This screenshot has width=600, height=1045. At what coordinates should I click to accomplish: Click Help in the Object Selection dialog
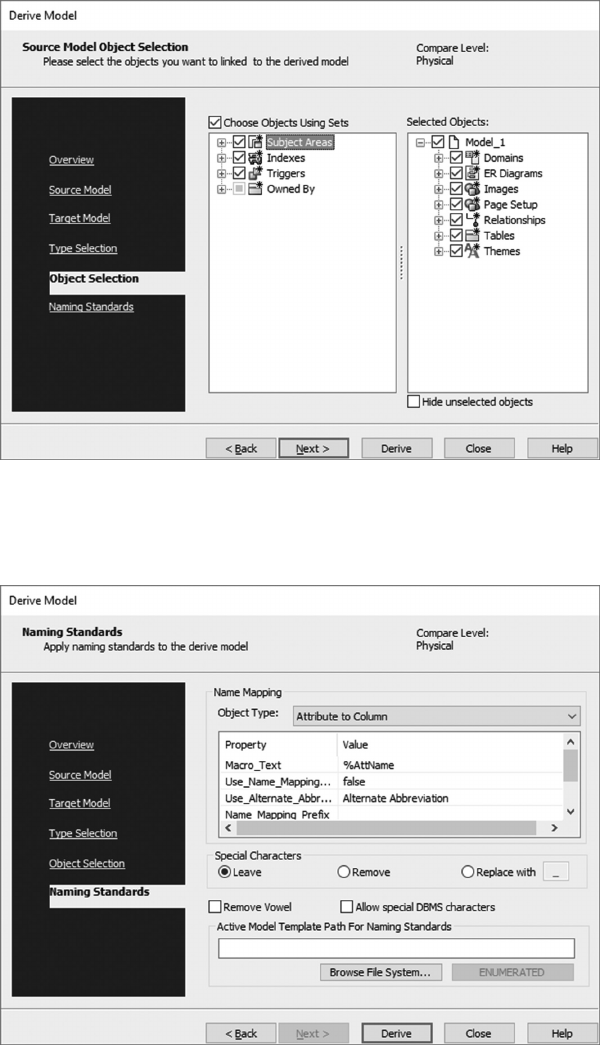pos(562,449)
